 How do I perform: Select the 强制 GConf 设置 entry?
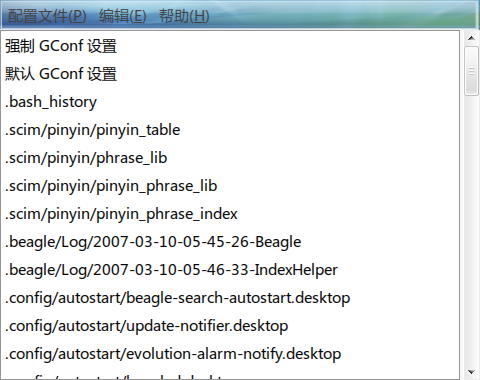[230, 46]
